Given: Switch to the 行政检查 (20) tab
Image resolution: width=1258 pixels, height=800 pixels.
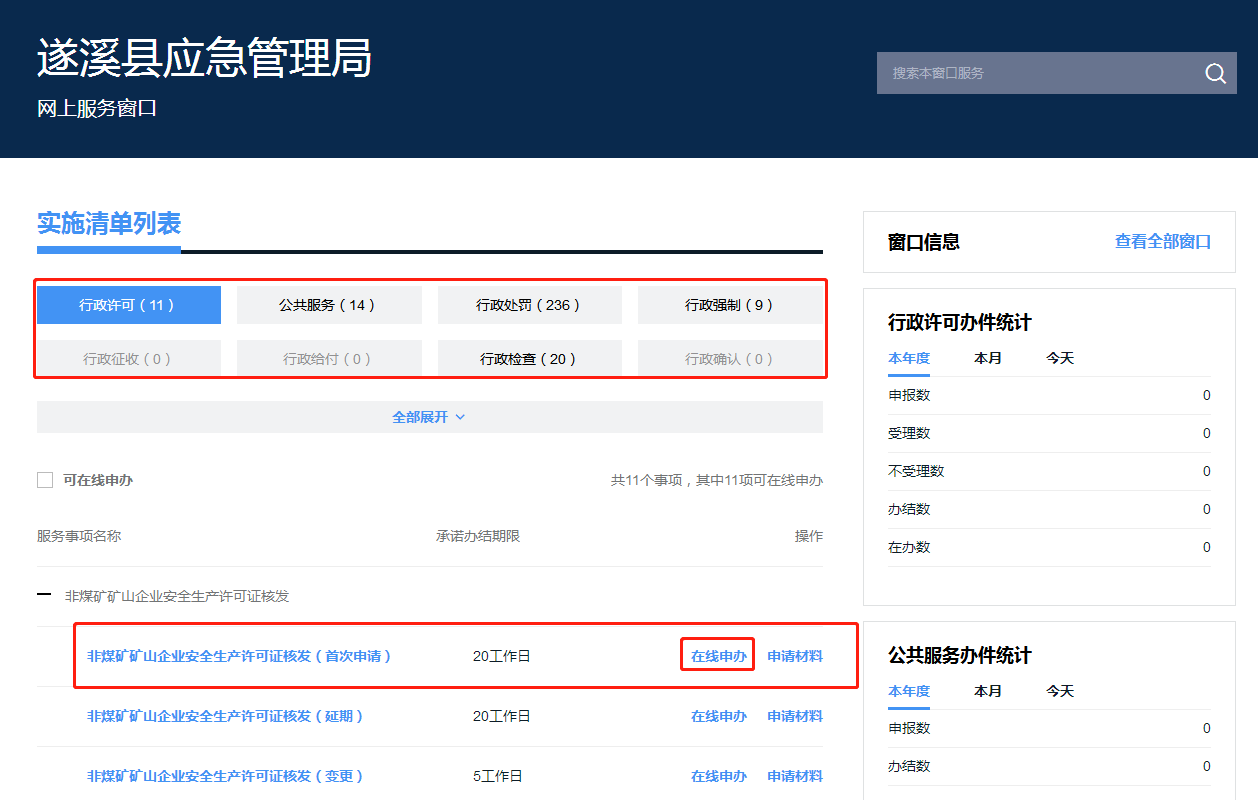Looking at the screenshot, I should (x=529, y=359).
